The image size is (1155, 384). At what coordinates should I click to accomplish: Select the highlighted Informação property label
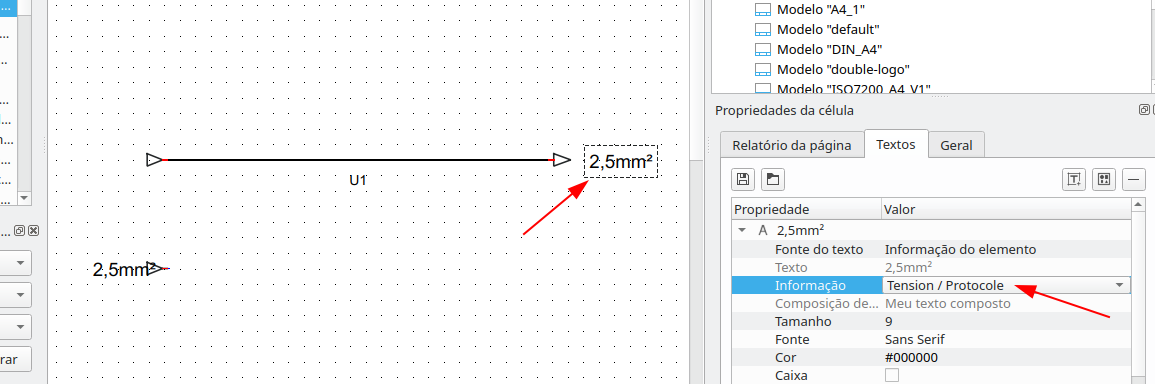tap(810, 285)
